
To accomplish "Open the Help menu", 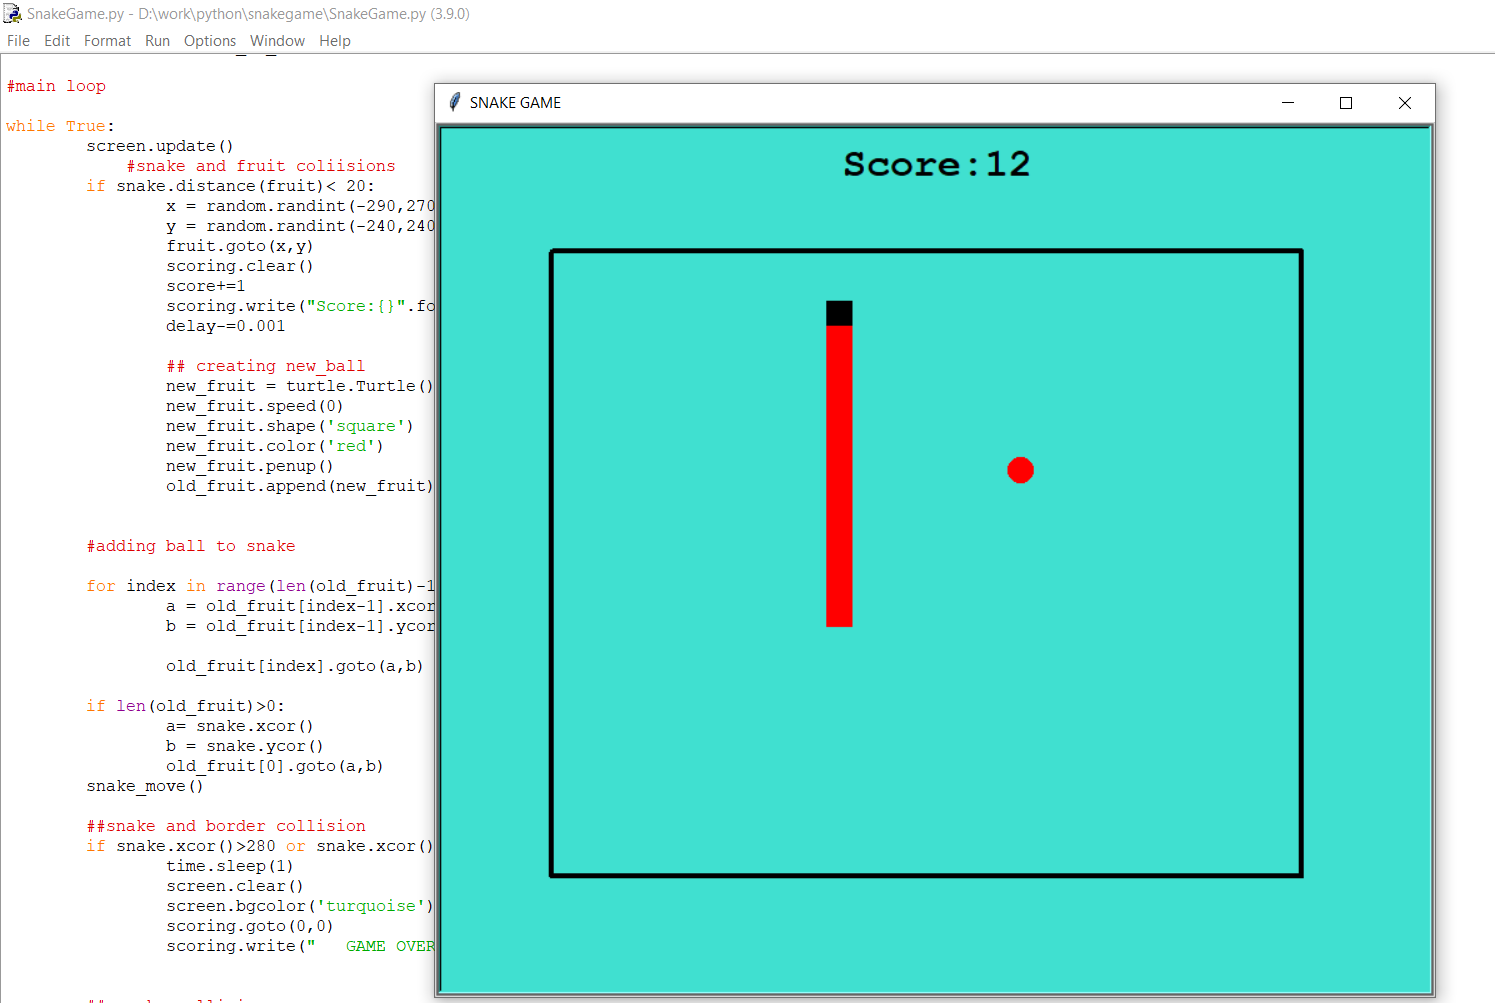I will pos(335,41).
